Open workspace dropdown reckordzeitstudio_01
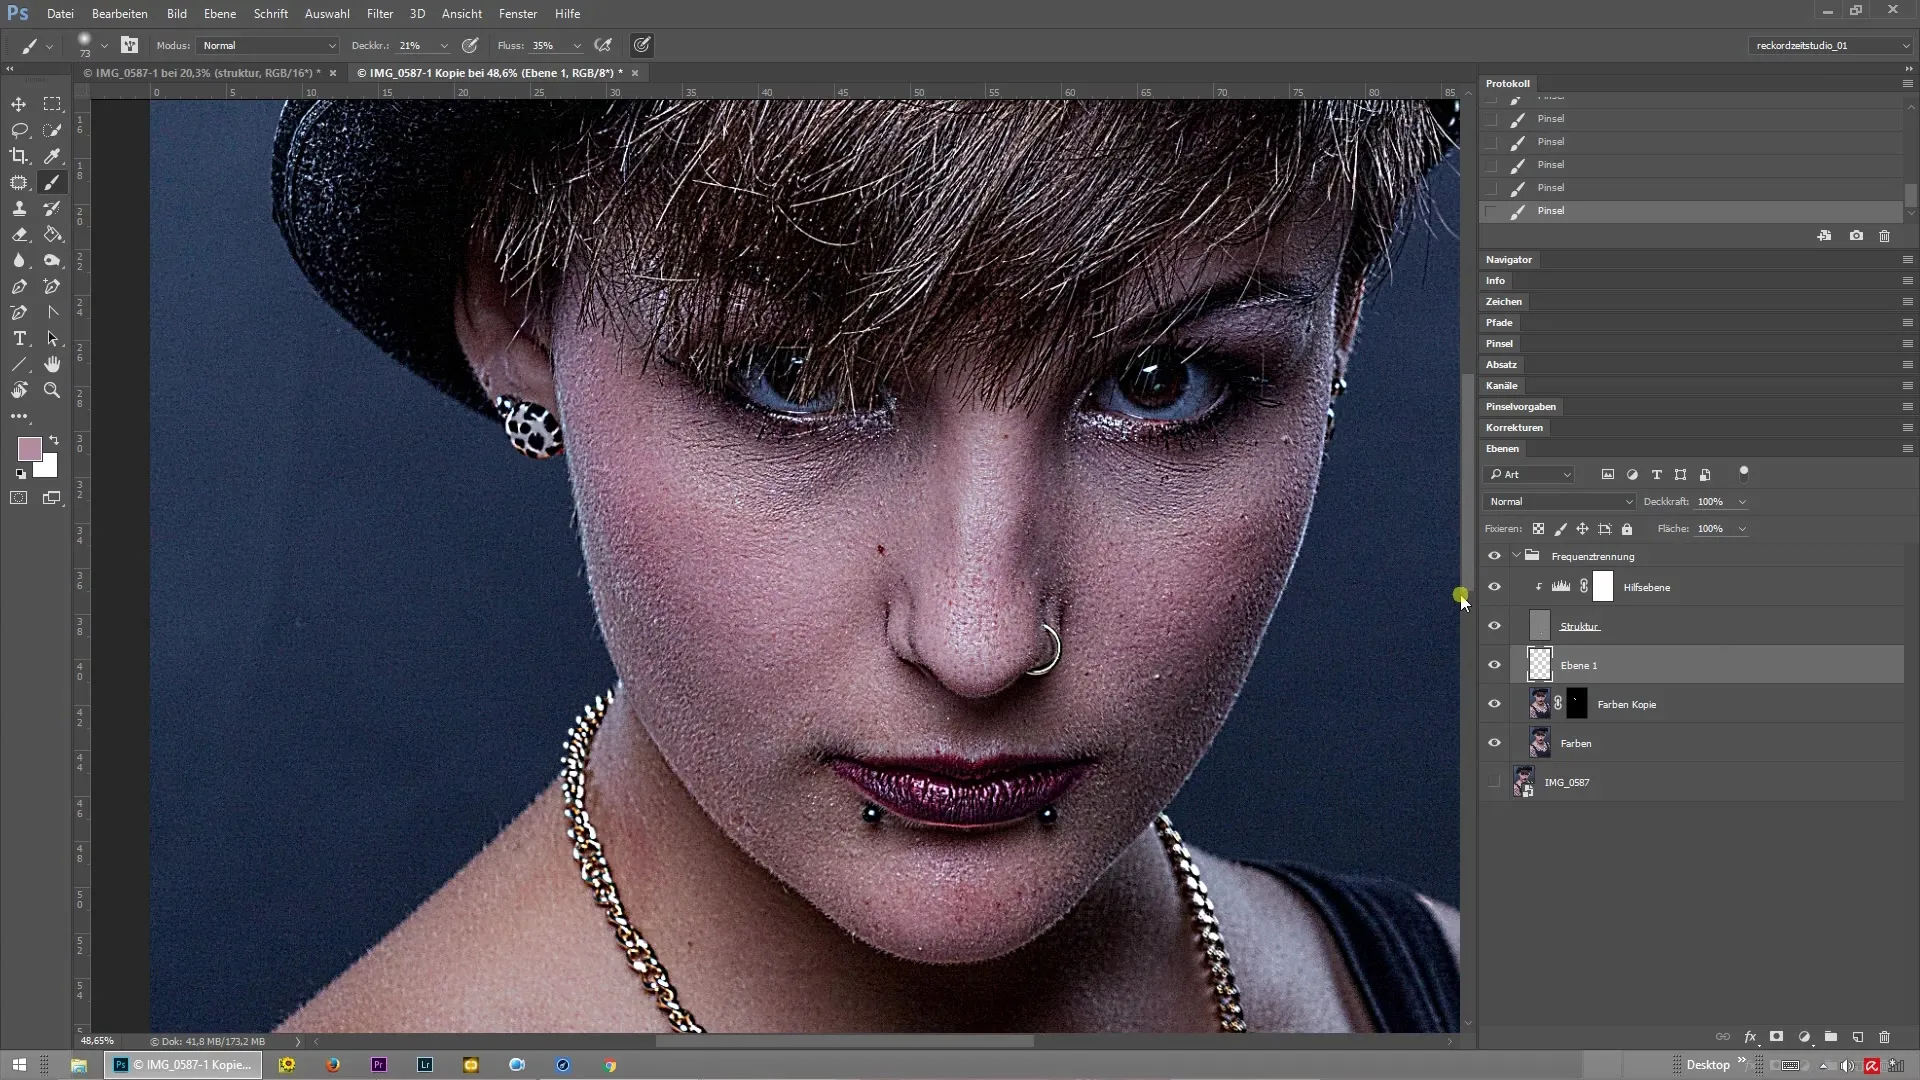 point(1830,45)
